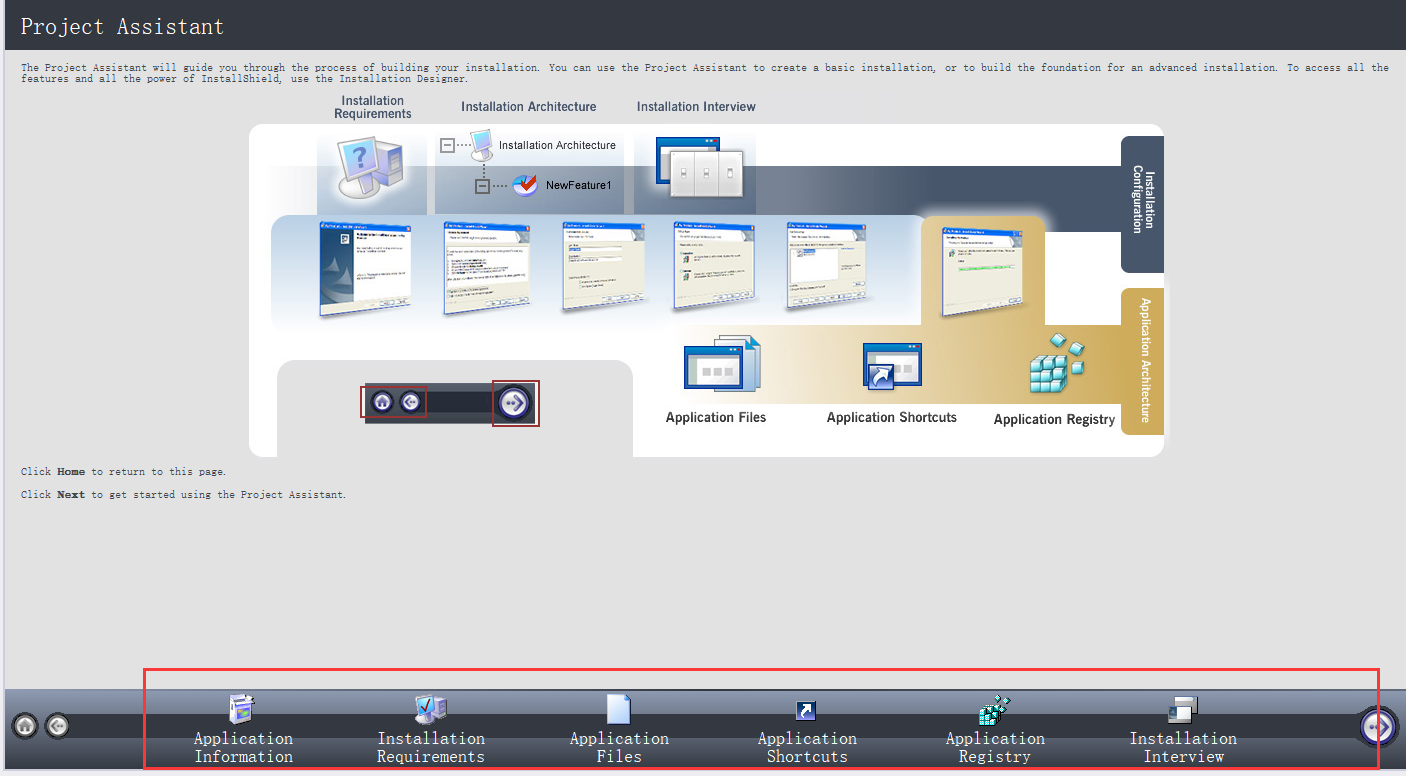Select the vertical Installation Configuration tab
This screenshot has height=776, width=1406.
[x=1142, y=204]
